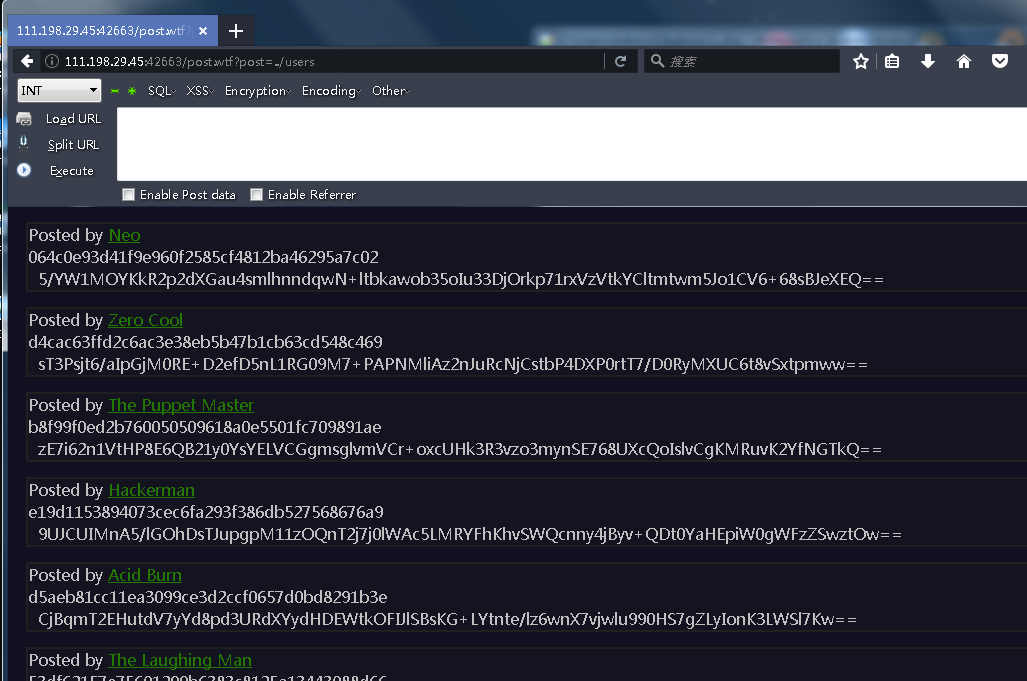The image size is (1027, 681).
Task: Open the downloads arrow icon
Action: coord(927,62)
